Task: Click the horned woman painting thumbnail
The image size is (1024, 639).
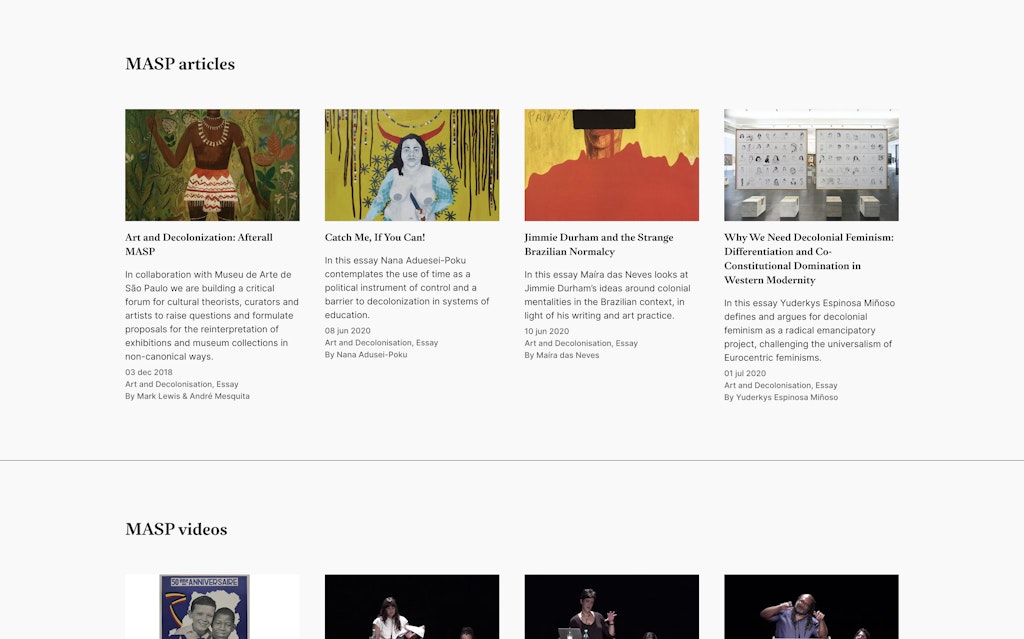Action: (411, 165)
